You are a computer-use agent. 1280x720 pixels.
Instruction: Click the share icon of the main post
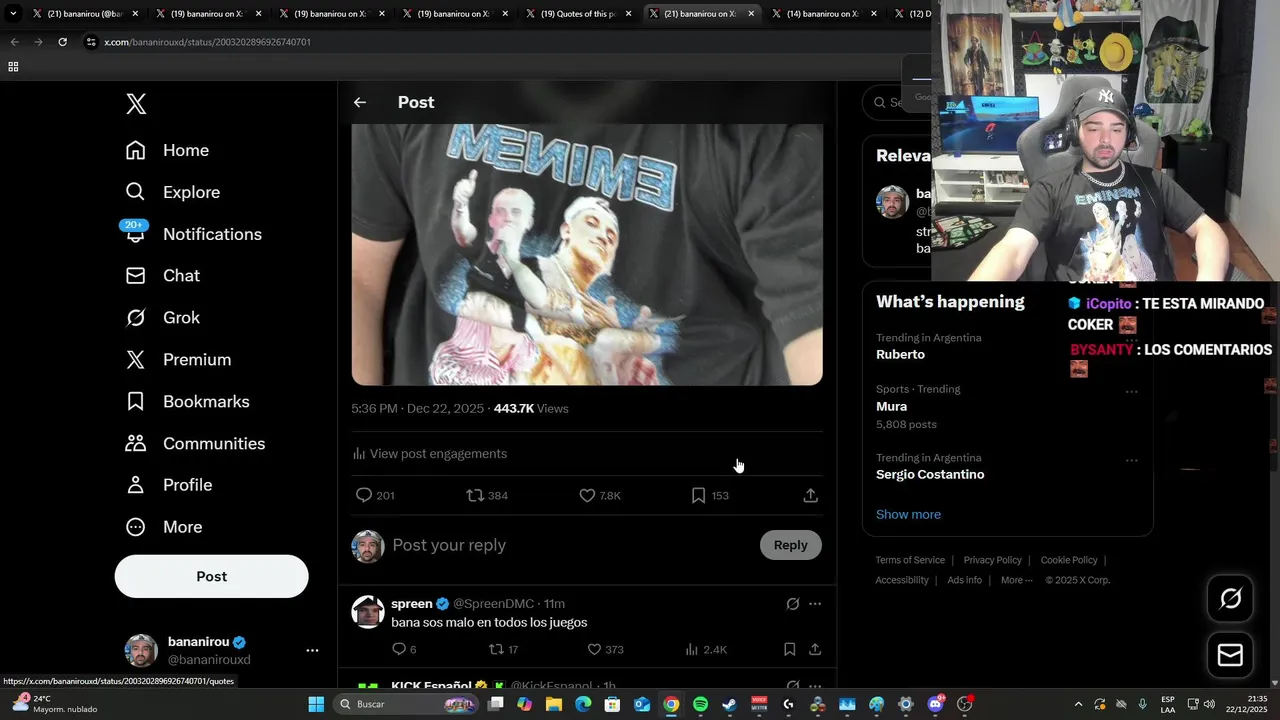coord(811,495)
